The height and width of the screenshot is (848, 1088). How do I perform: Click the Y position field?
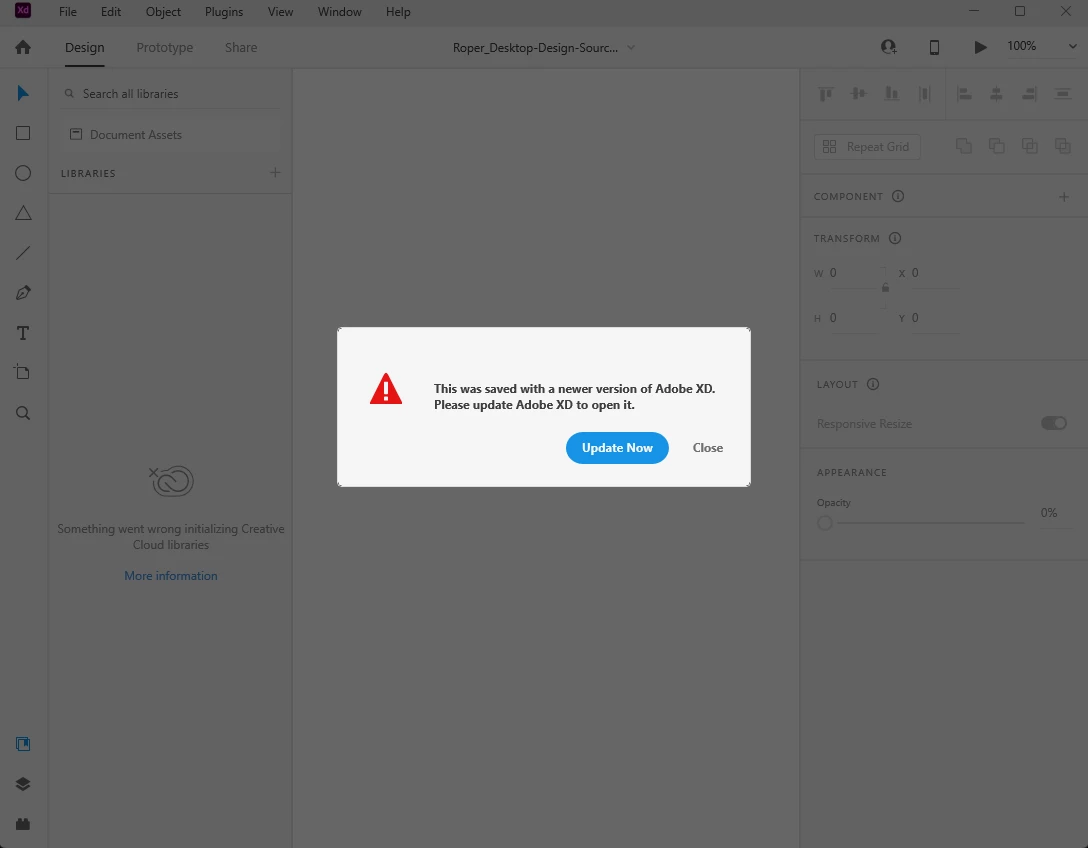(935, 318)
